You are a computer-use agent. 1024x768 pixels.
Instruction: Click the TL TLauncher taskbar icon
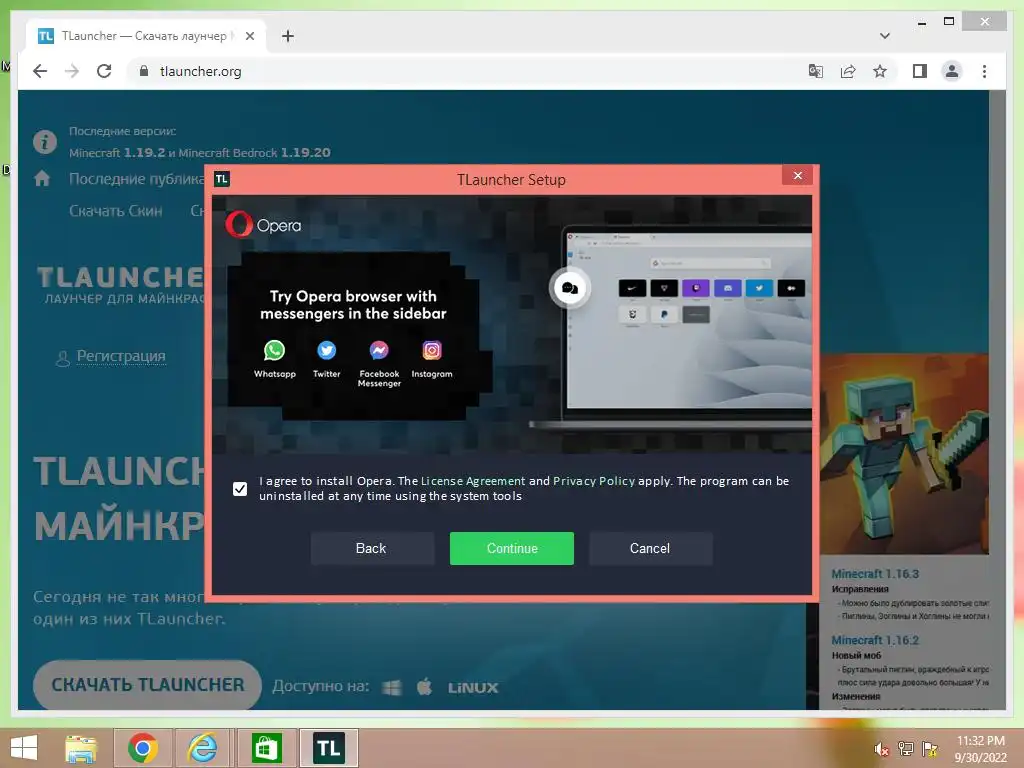pos(328,748)
